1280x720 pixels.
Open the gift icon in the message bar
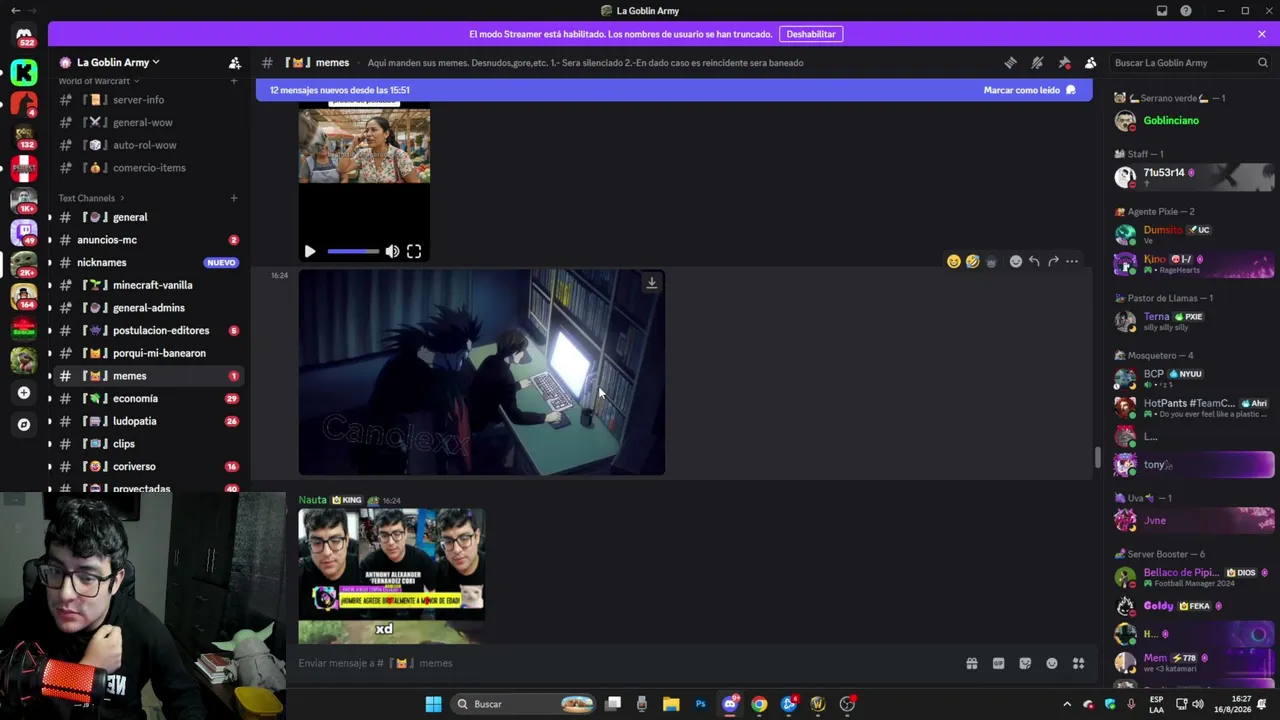tap(971, 663)
